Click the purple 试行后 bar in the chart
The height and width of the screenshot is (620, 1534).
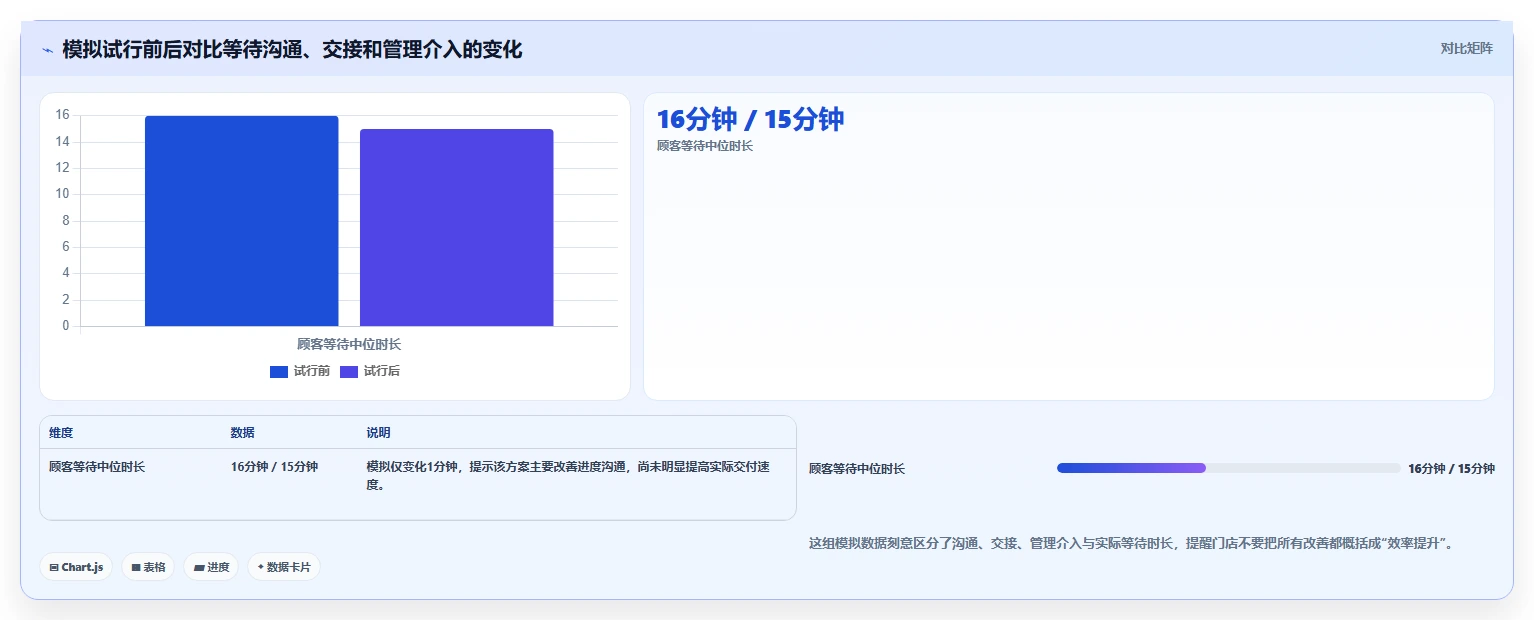pyautogui.click(x=456, y=228)
